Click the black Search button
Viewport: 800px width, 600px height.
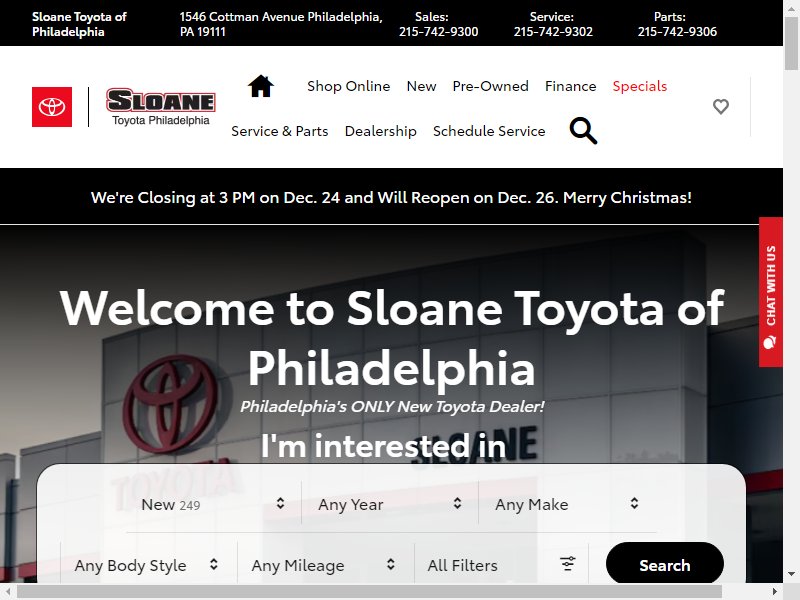pos(665,563)
